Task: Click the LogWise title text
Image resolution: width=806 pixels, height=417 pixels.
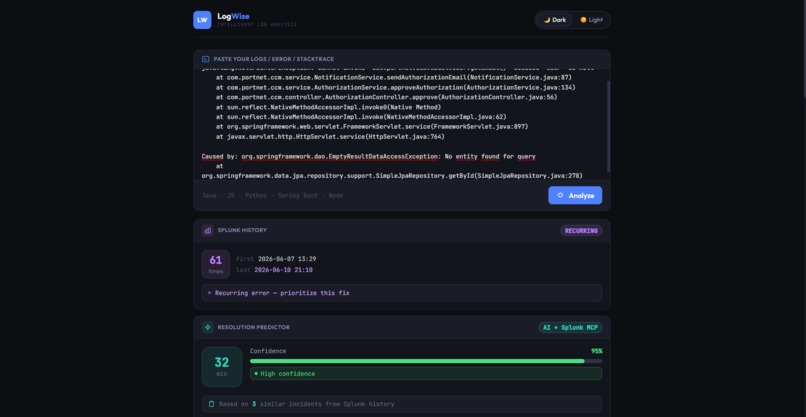Action: pyautogui.click(x=233, y=16)
